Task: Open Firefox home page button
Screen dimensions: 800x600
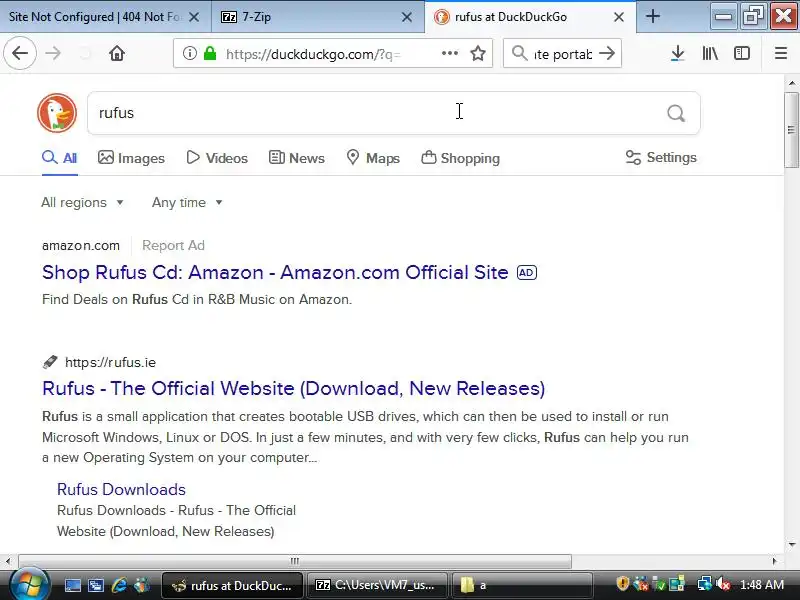Action: click(117, 53)
